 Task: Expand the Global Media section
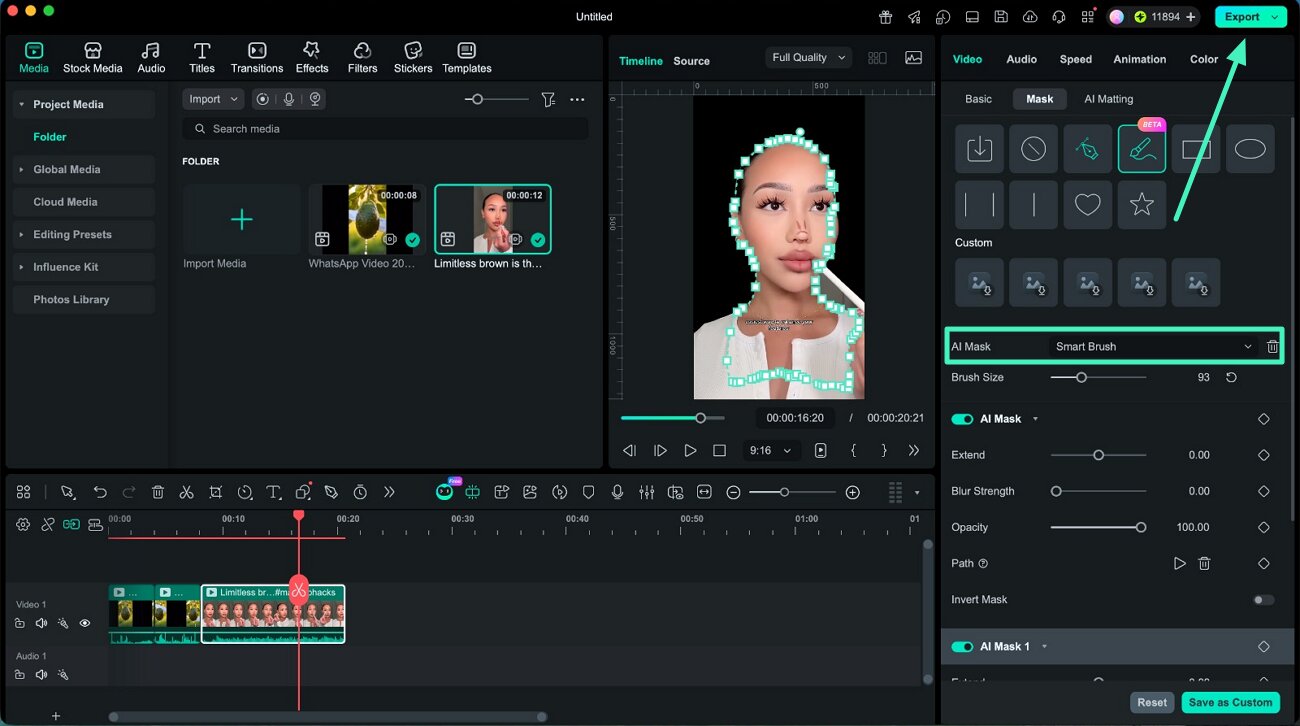21,170
